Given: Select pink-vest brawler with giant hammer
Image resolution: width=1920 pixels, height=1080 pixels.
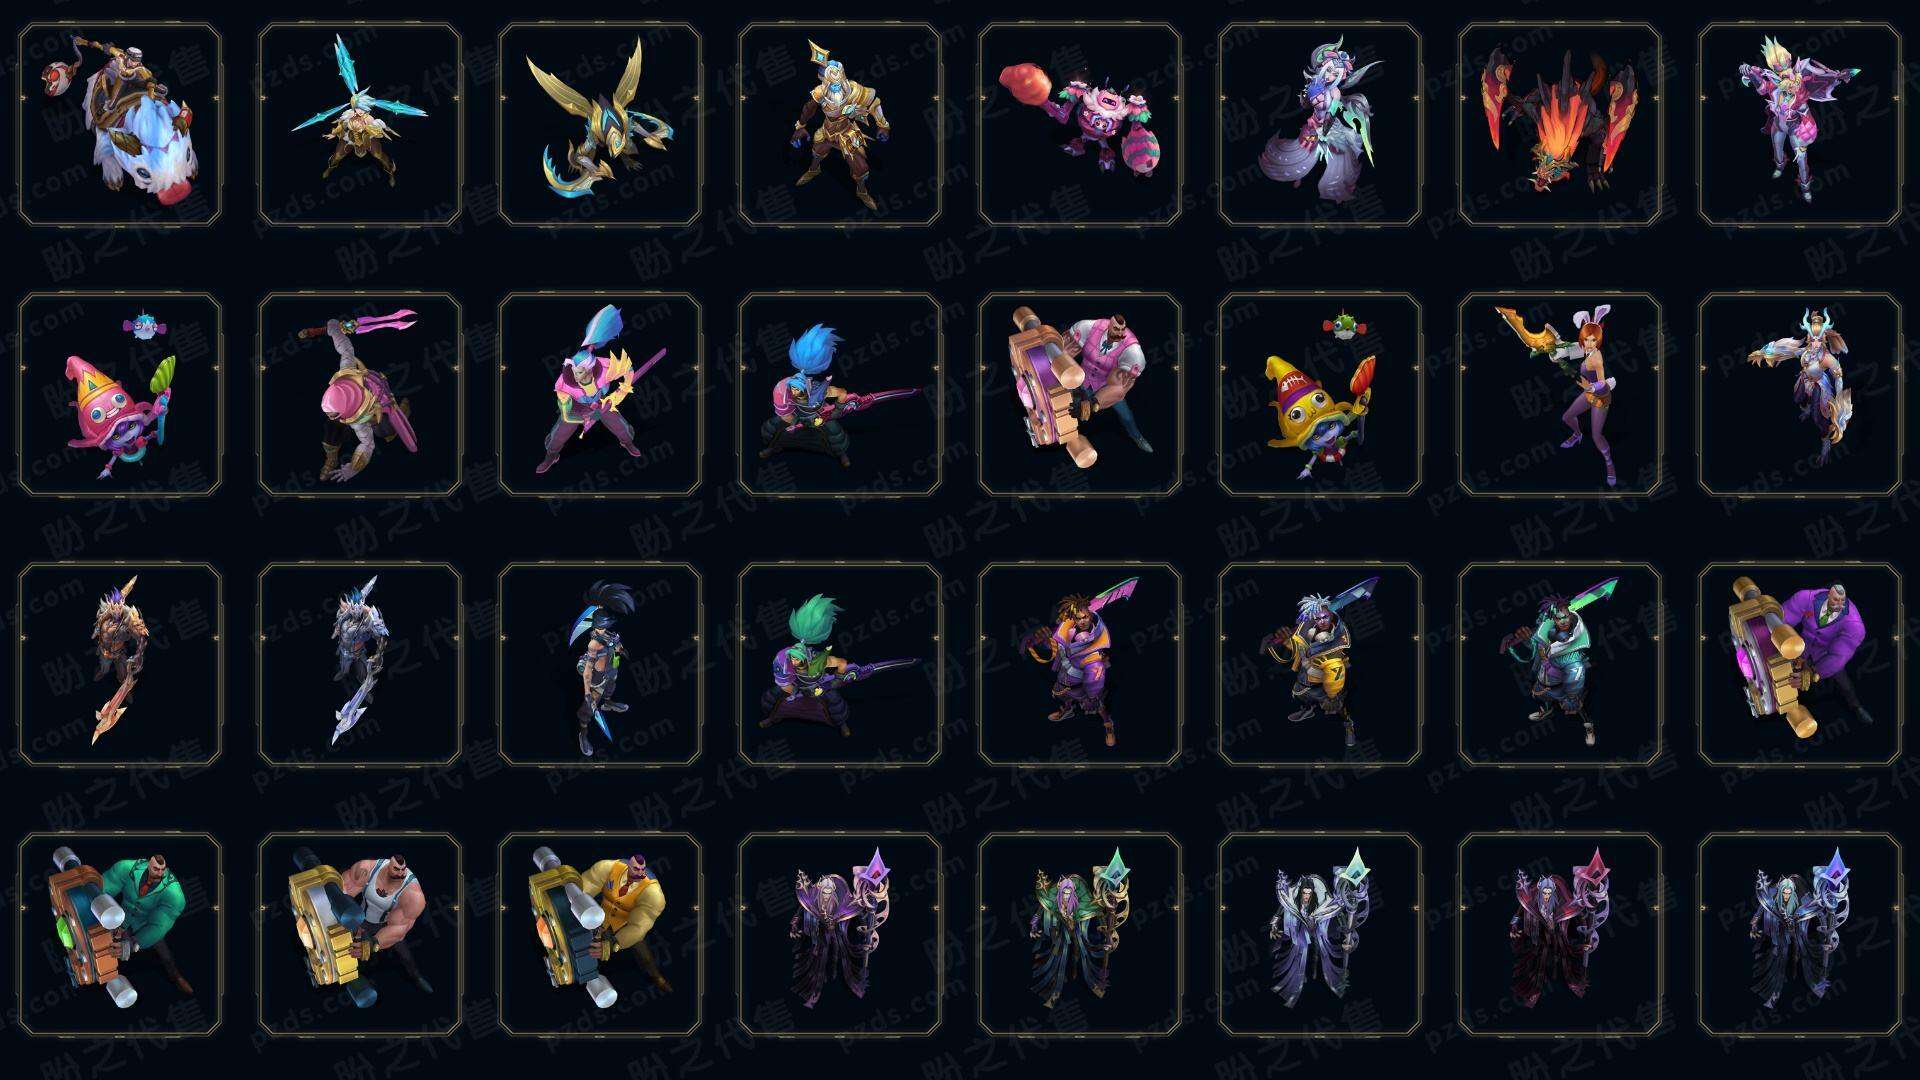Looking at the screenshot, I should click(x=1080, y=394).
